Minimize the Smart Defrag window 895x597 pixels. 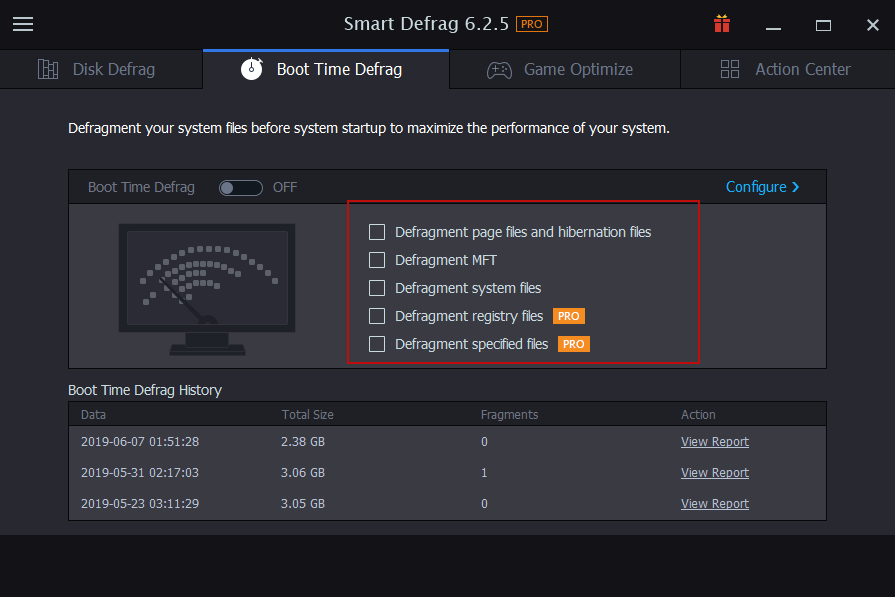(x=773, y=26)
